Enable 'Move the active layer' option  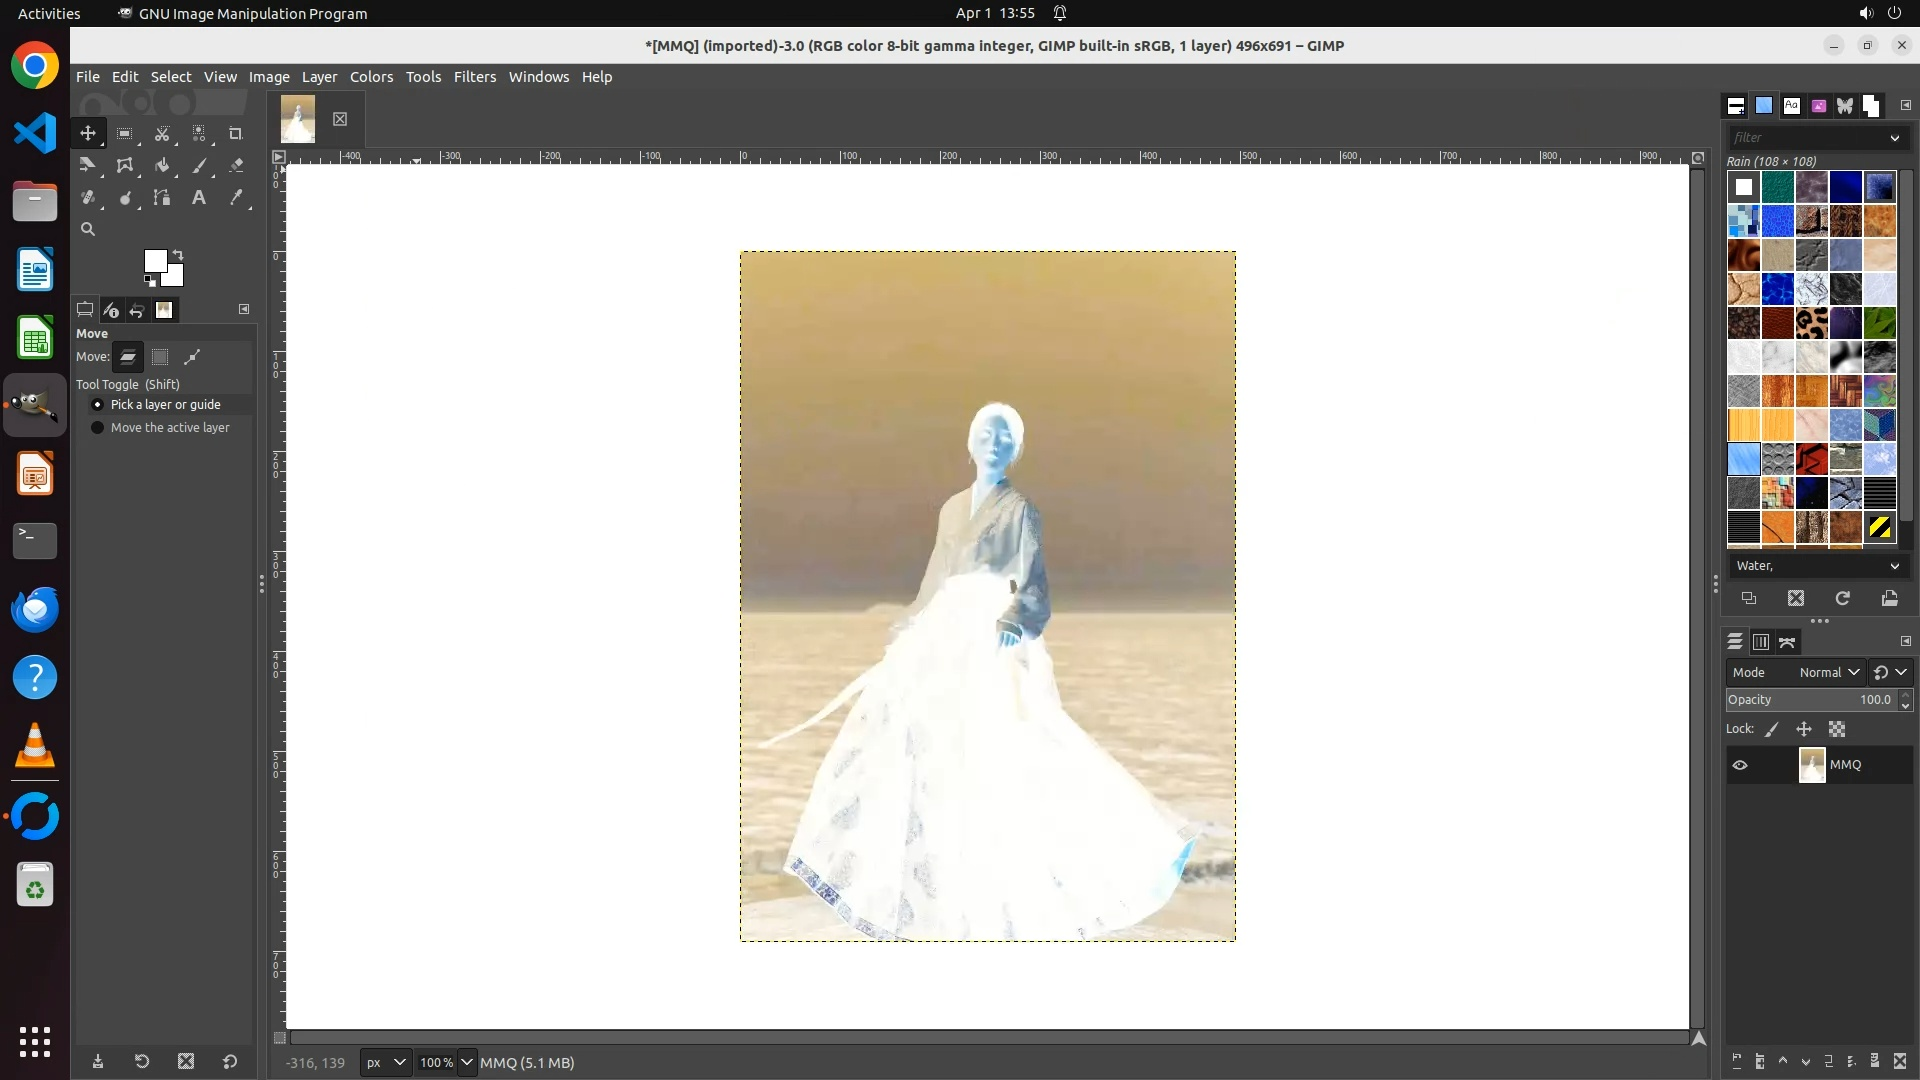pyautogui.click(x=97, y=427)
